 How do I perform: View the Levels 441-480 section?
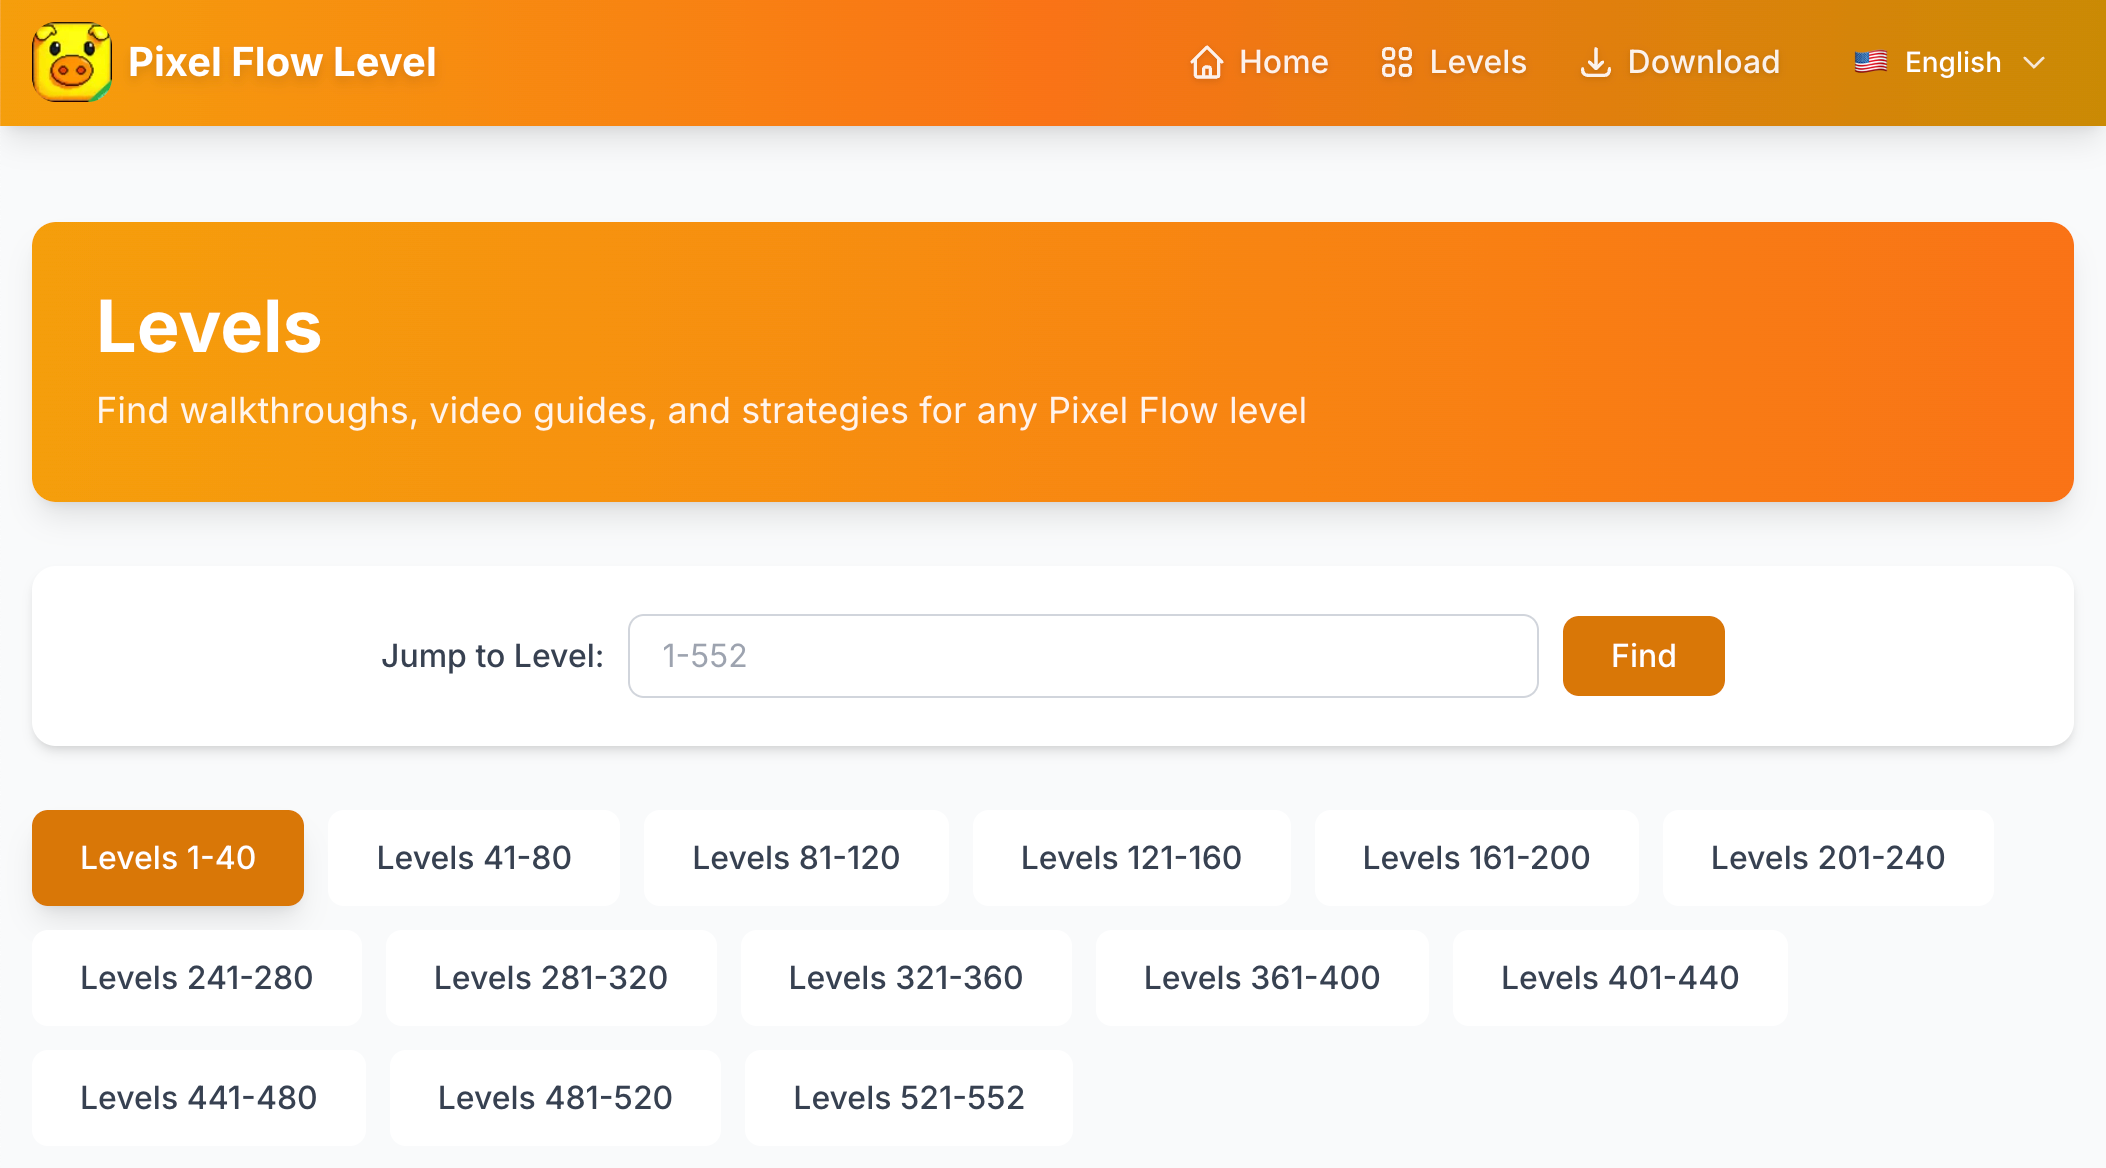click(x=198, y=1098)
